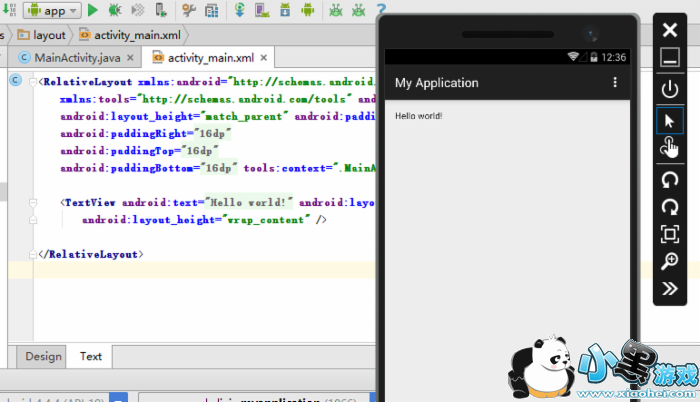Open the overflow menu in My Application
This screenshot has height=402, width=700.
[615, 83]
